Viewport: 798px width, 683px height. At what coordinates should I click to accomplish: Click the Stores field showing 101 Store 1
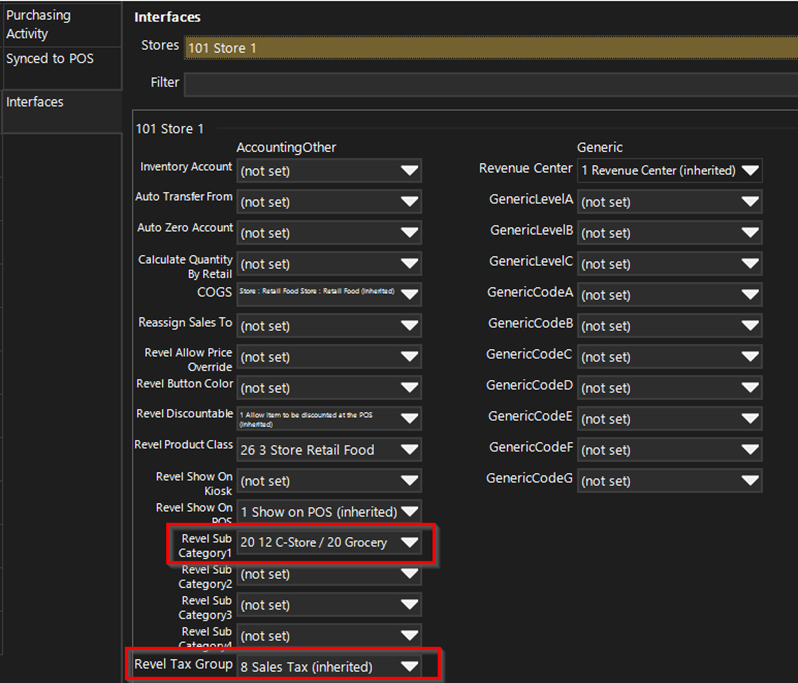(490, 47)
